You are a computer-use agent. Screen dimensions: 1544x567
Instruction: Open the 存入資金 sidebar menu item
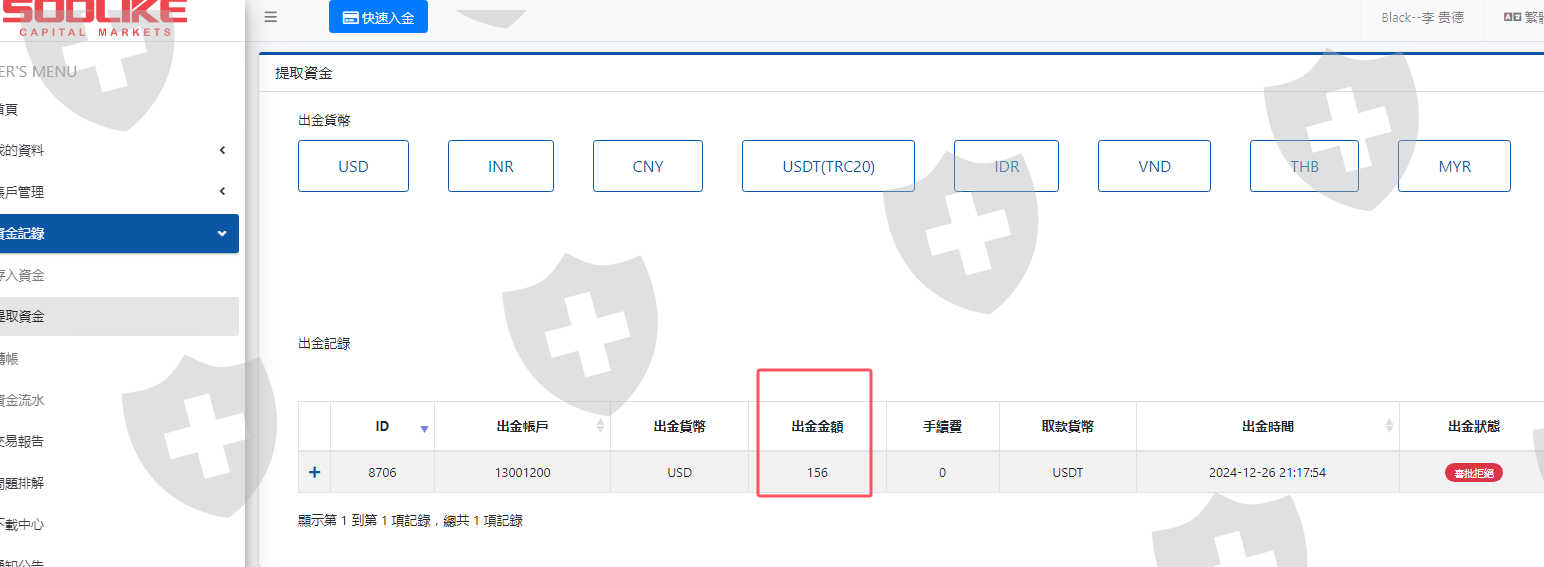pos(24,275)
